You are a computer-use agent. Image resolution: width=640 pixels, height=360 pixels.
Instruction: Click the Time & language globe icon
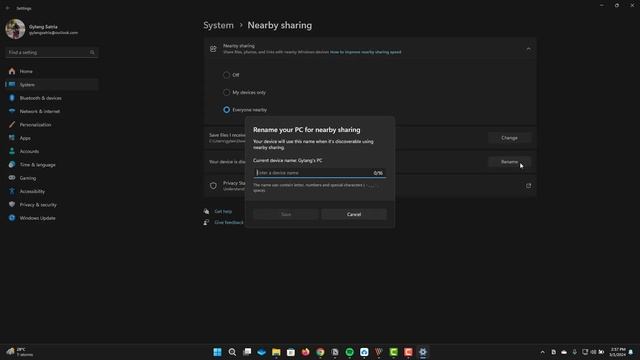(x=12, y=165)
